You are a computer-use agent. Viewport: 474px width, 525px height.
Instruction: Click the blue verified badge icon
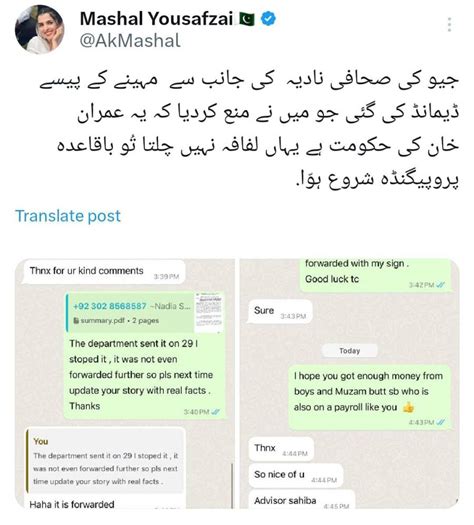pyautogui.click(x=268, y=18)
